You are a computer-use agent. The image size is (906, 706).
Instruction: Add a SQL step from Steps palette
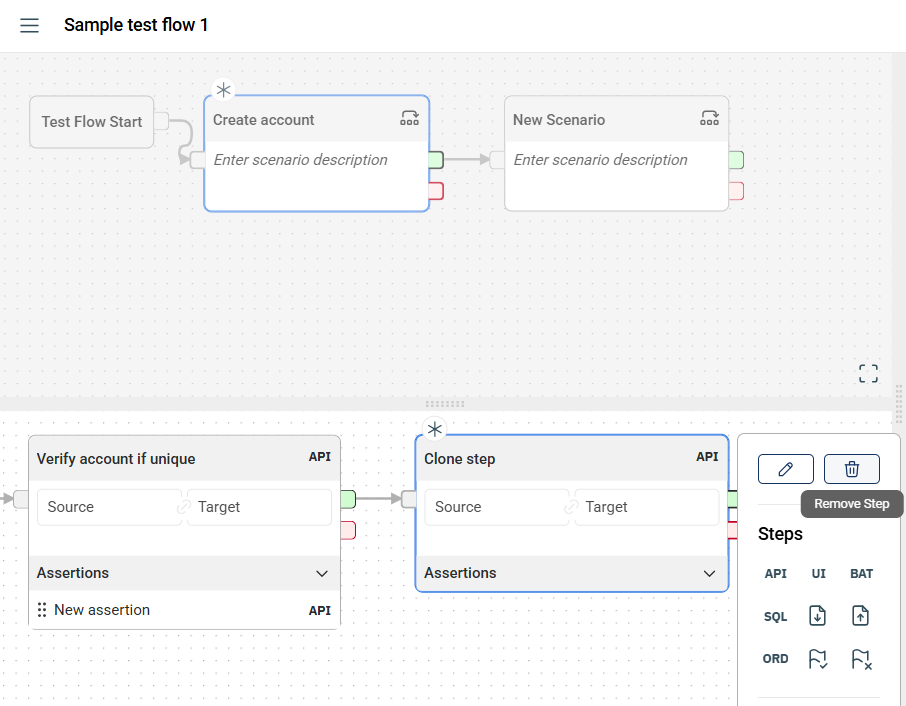(x=775, y=617)
